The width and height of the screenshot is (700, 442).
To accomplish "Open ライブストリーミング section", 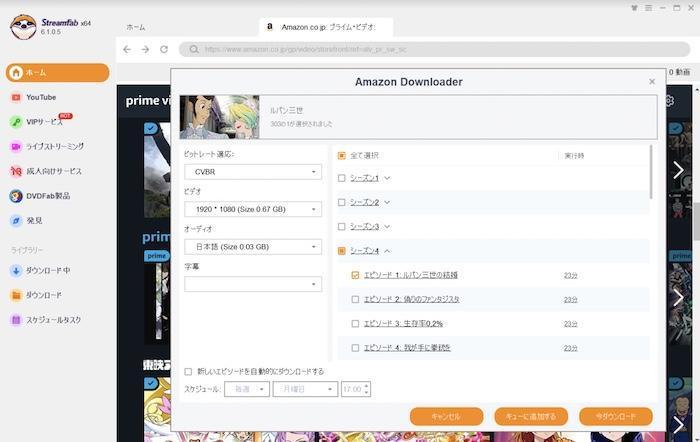I will pyautogui.click(x=47, y=146).
